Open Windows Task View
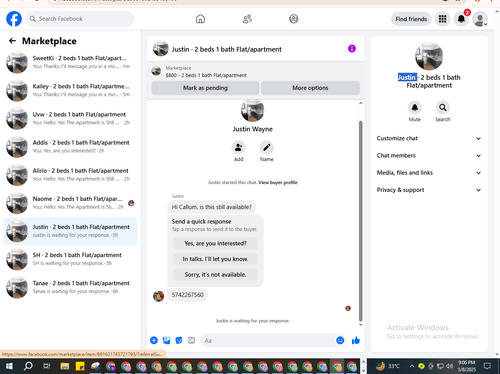Screen dimensions: 500x374 point(46,366)
